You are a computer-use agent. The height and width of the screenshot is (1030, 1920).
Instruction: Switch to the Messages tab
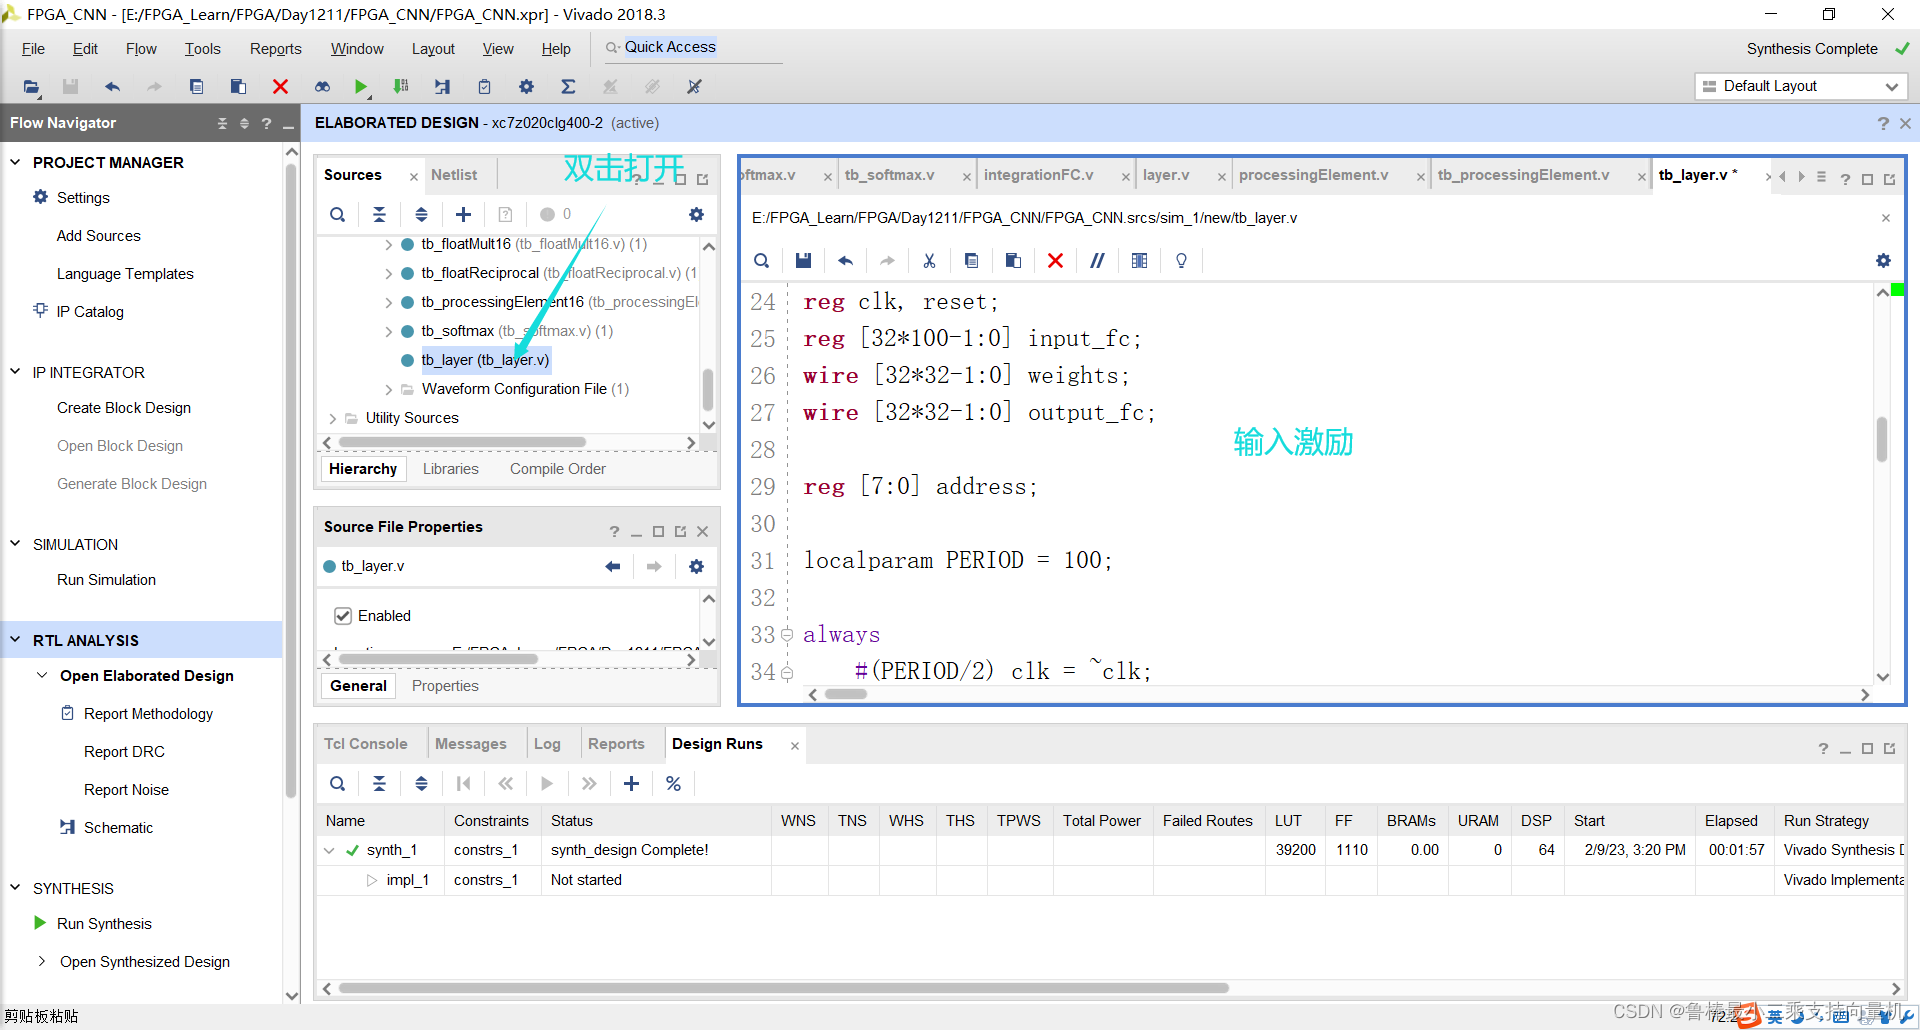pyautogui.click(x=471, y=744)
